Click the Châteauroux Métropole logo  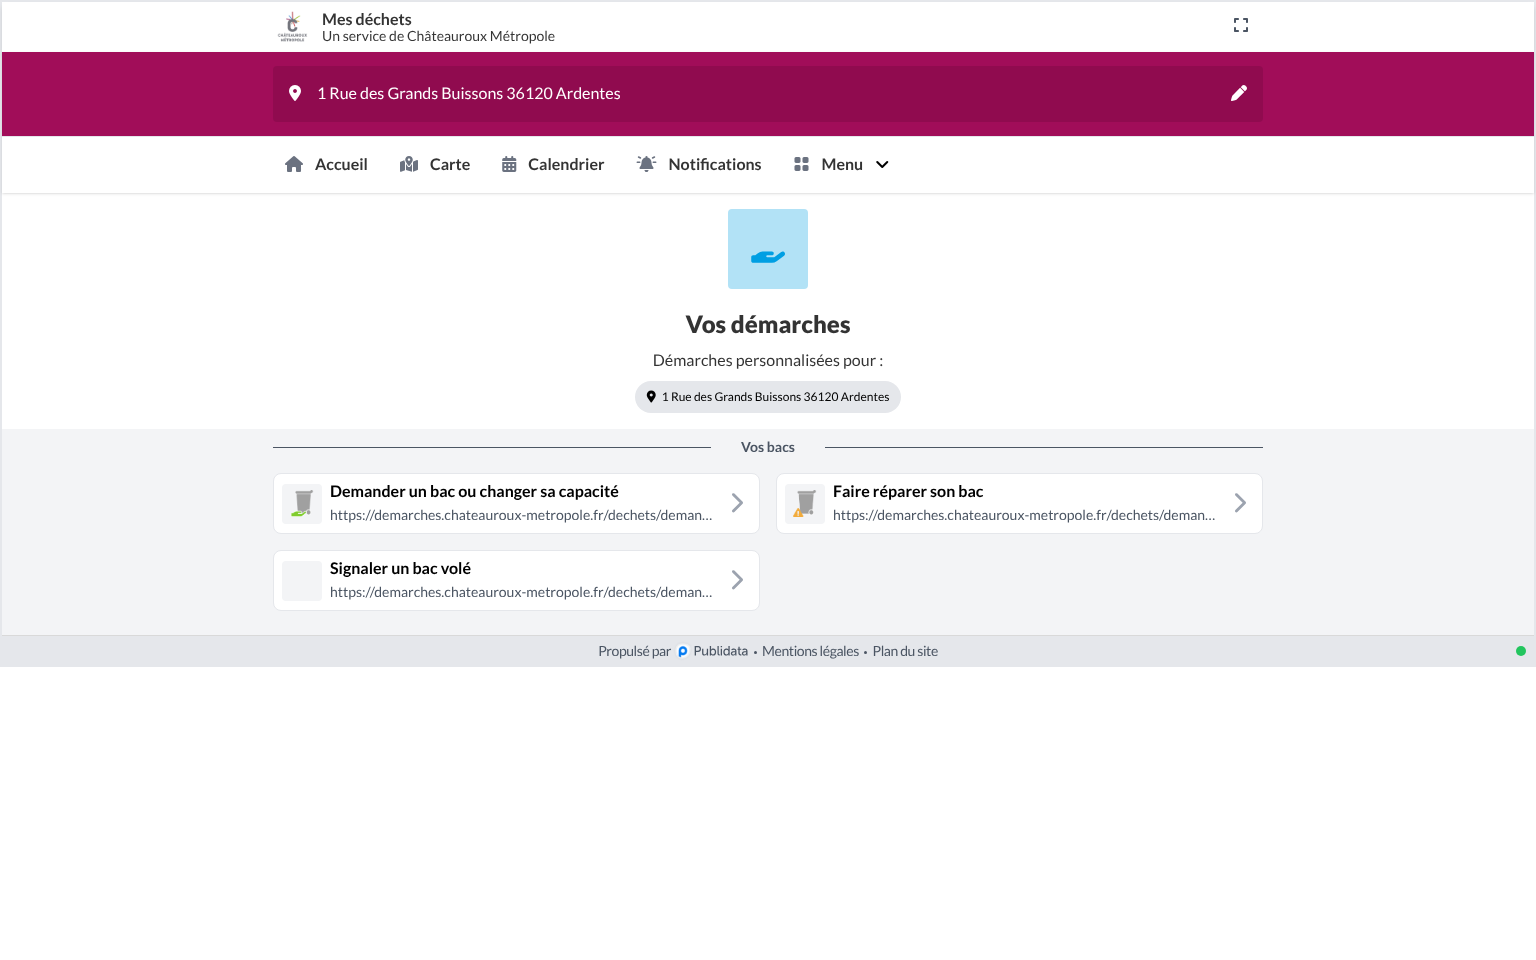[x=292, y=27]
